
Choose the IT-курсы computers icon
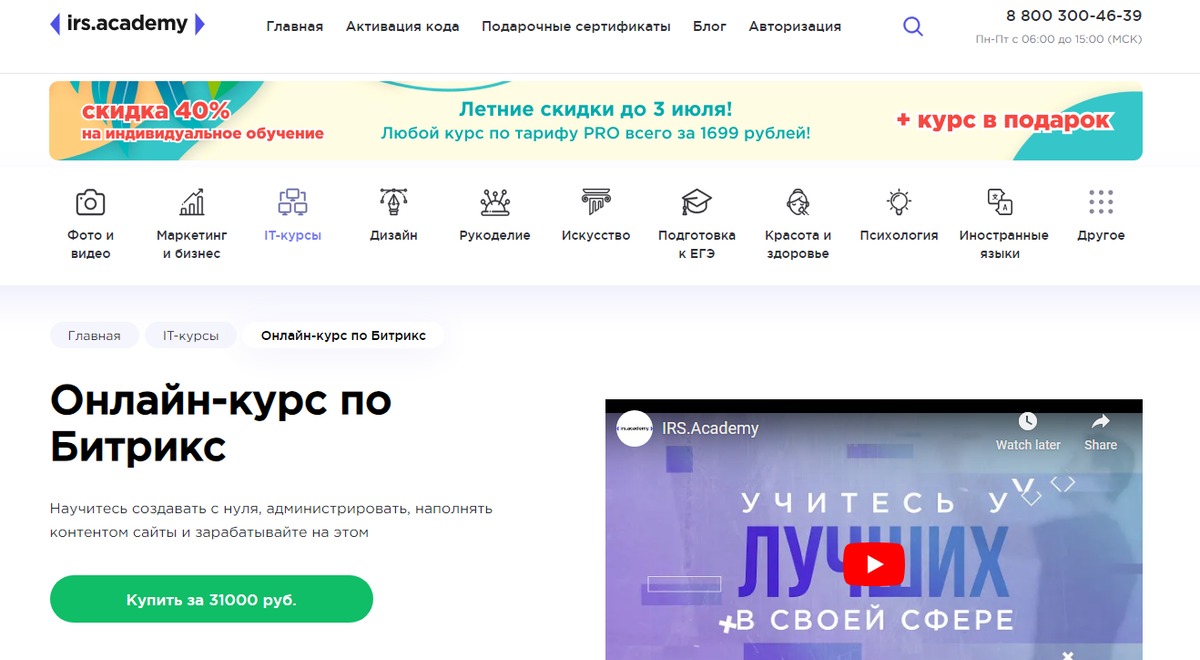coord(293,203)
